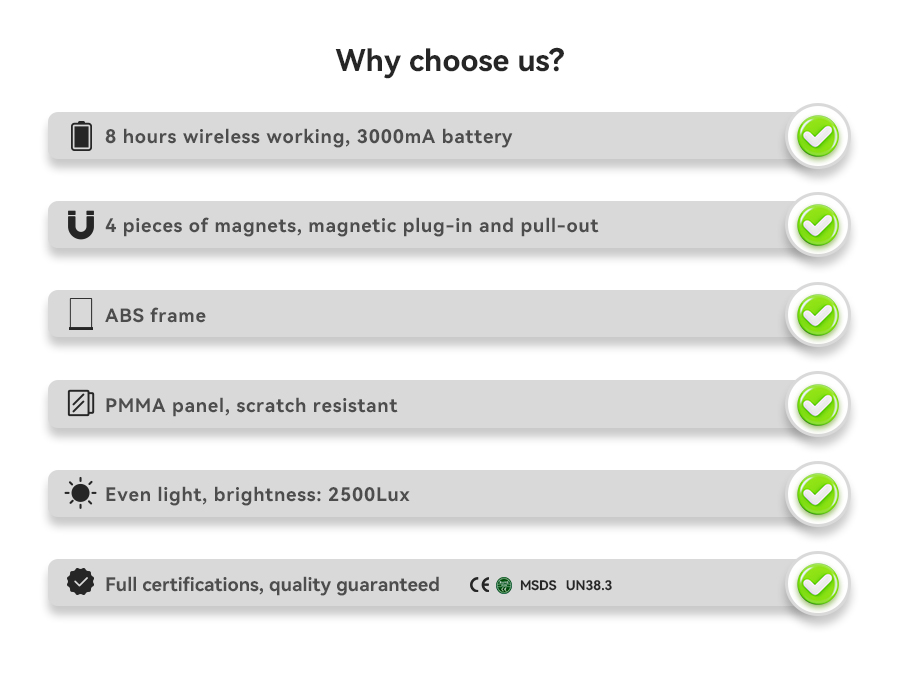Click the PMMA panel icon
This screenshot has height=673, width=900.
[x=81, y=404]
